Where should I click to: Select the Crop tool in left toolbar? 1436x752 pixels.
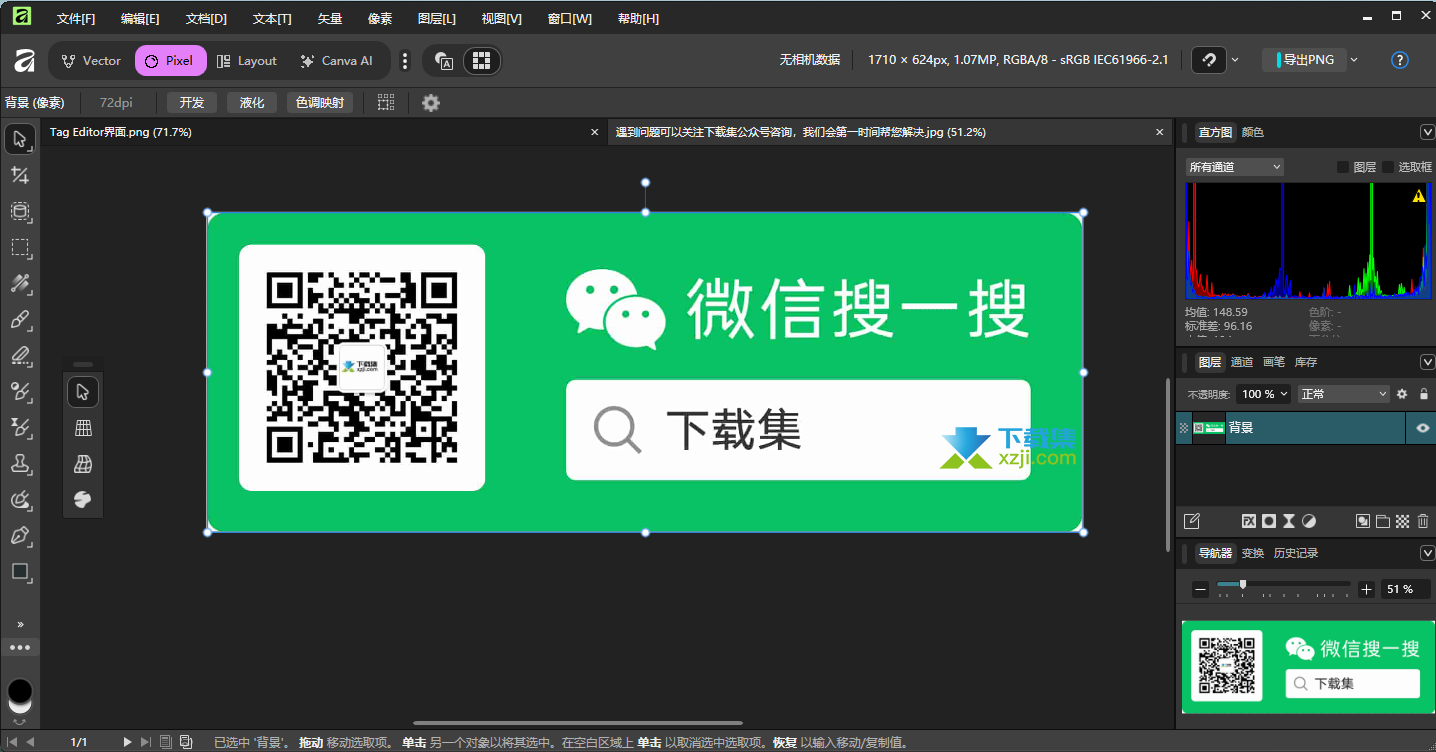pyautogui.click(x=20, y=176)
